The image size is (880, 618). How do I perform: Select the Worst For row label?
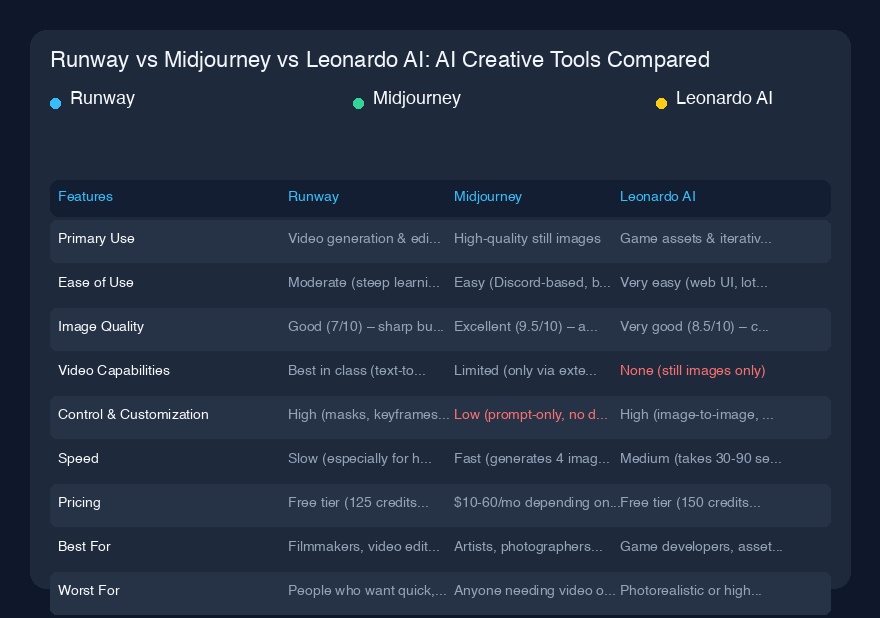(89, 590)
